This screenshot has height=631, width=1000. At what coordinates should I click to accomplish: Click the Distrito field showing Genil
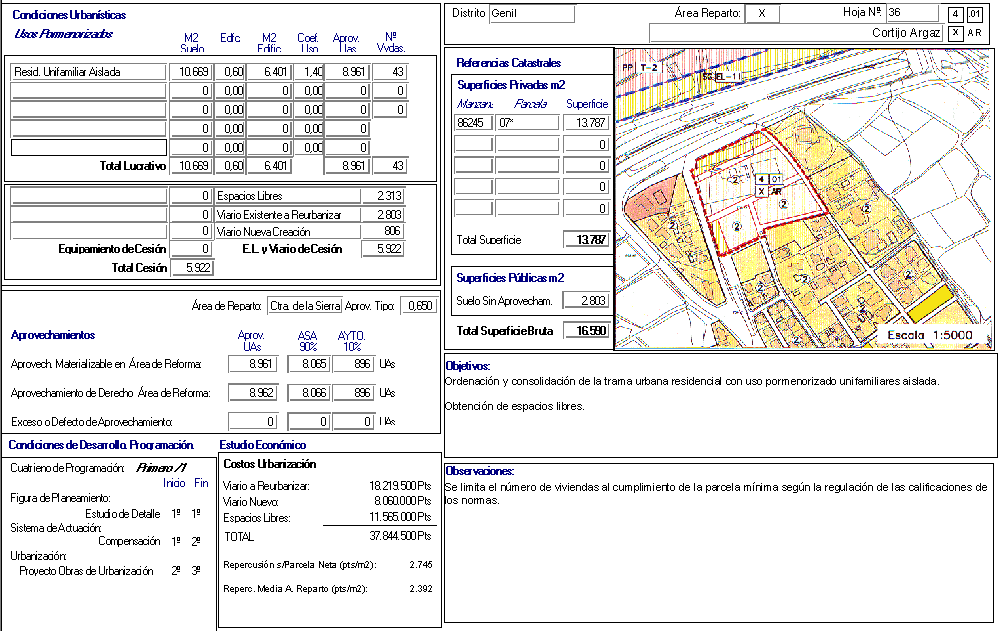click(531, 14)
